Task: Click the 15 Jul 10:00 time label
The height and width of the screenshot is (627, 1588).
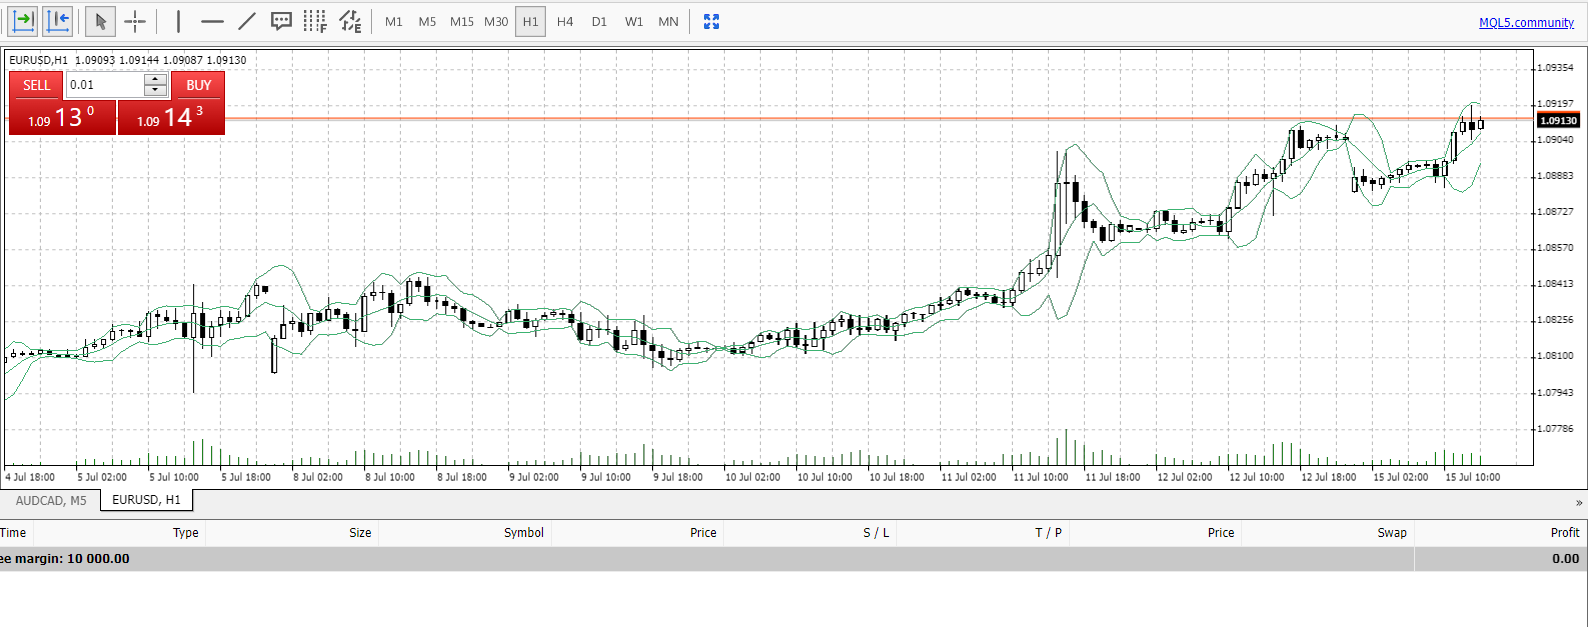Action: coord(1472,477)
